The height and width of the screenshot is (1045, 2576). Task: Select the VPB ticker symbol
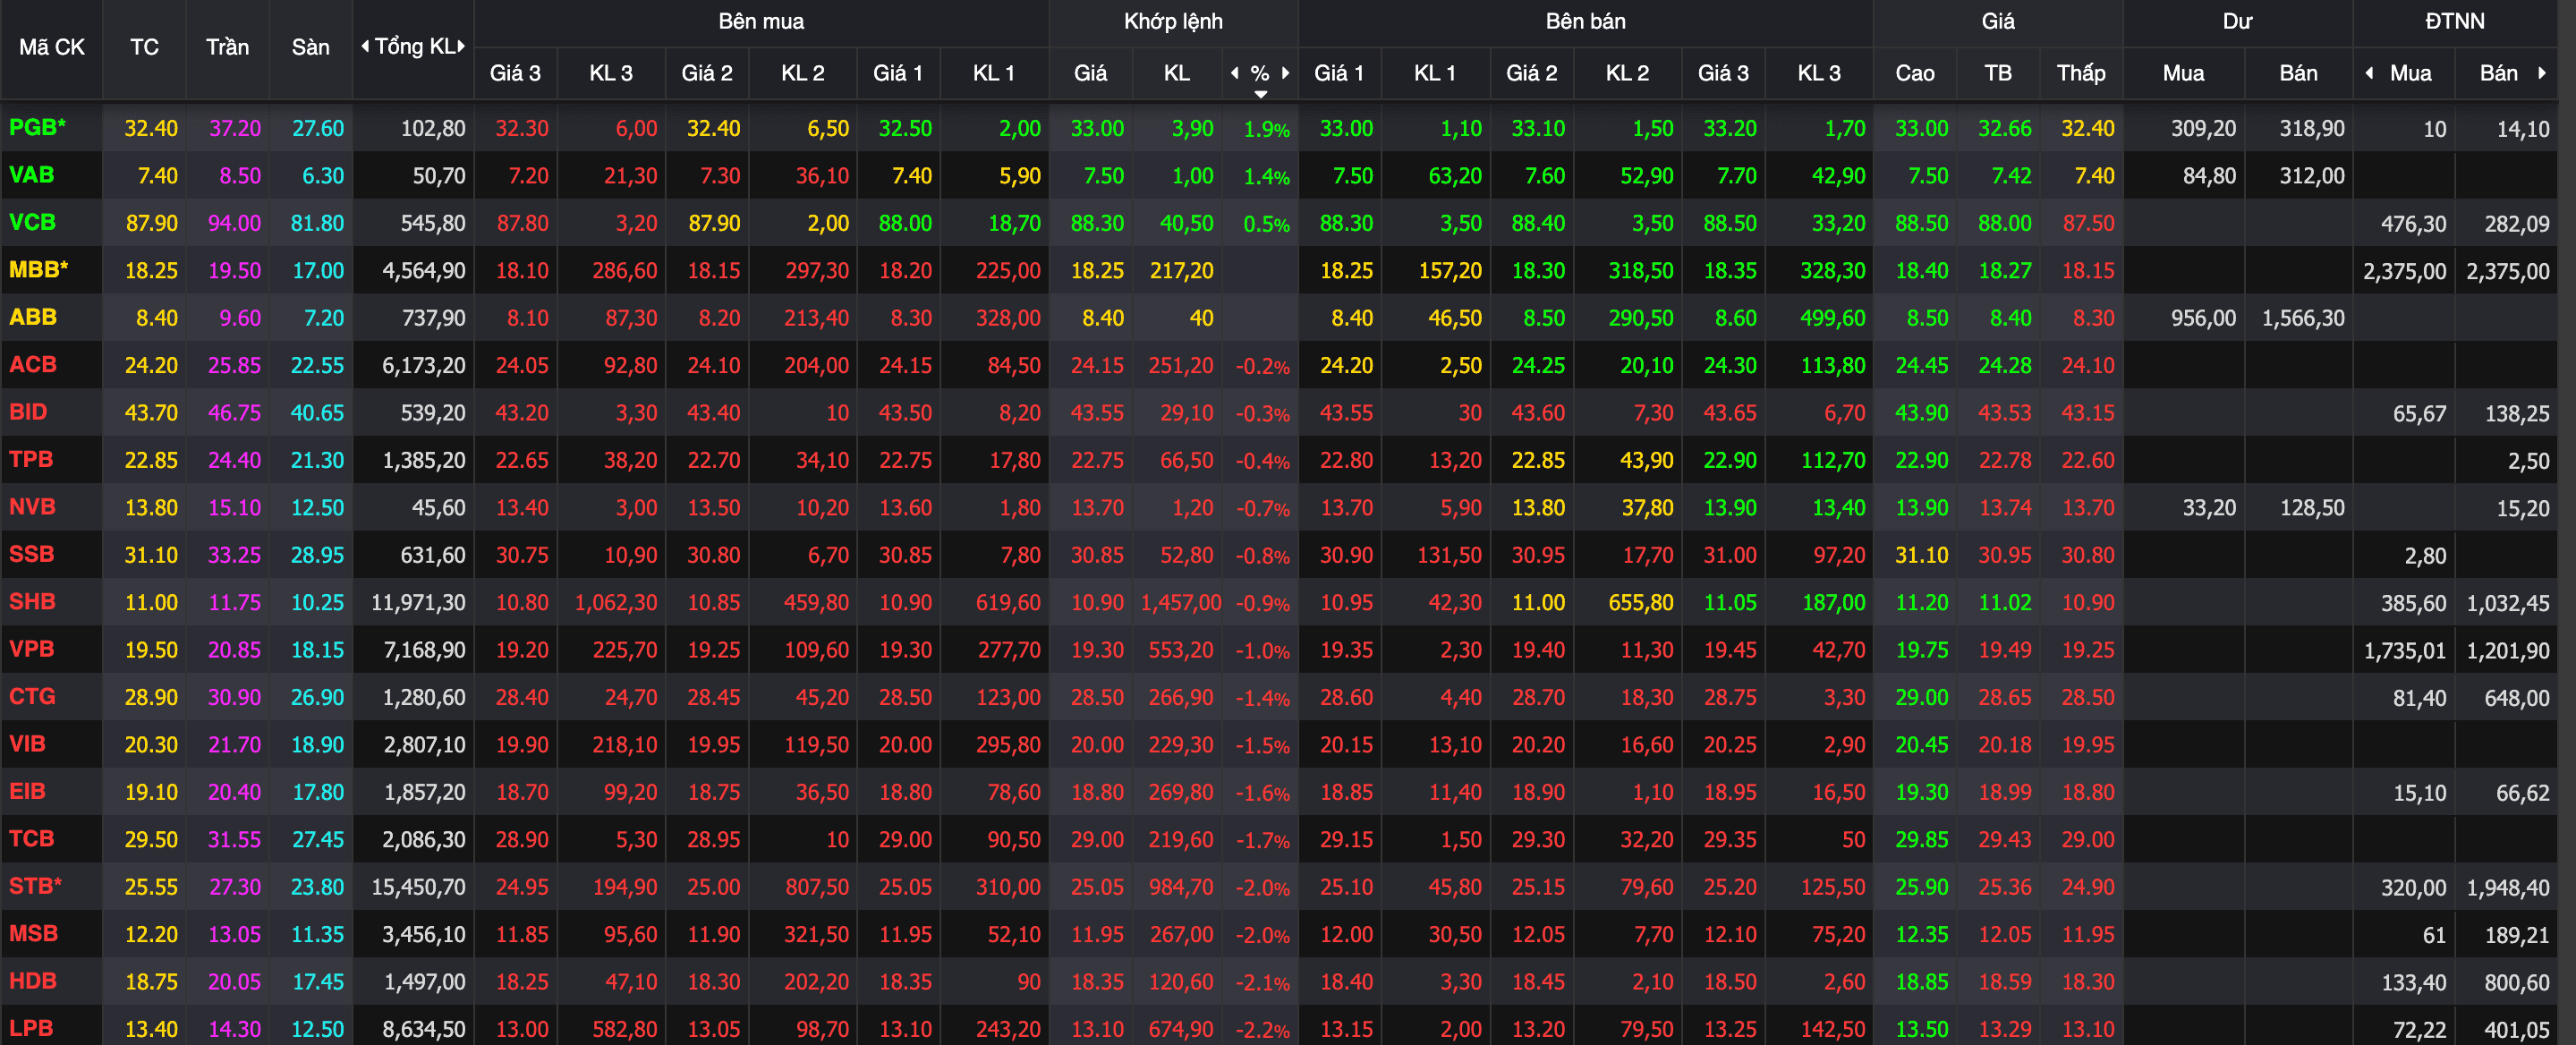(31, 649)
